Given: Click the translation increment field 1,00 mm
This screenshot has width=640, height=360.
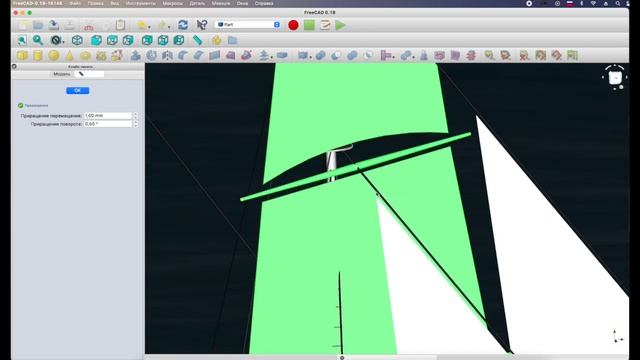Looking at the screenshot, I should (x=108, y=116).
